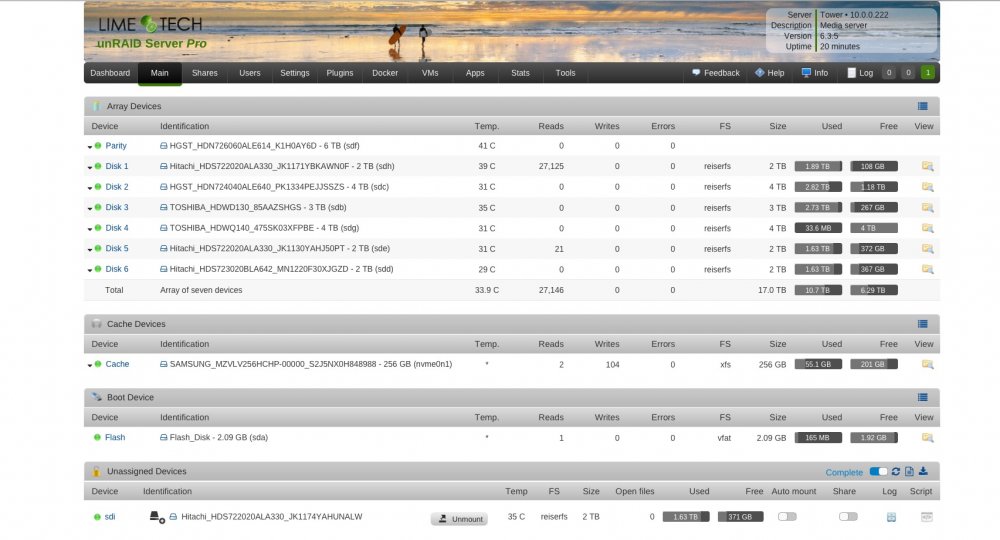Open the Unassigned Devices document icon
The image size is (1000, 540).
point(909,472)
